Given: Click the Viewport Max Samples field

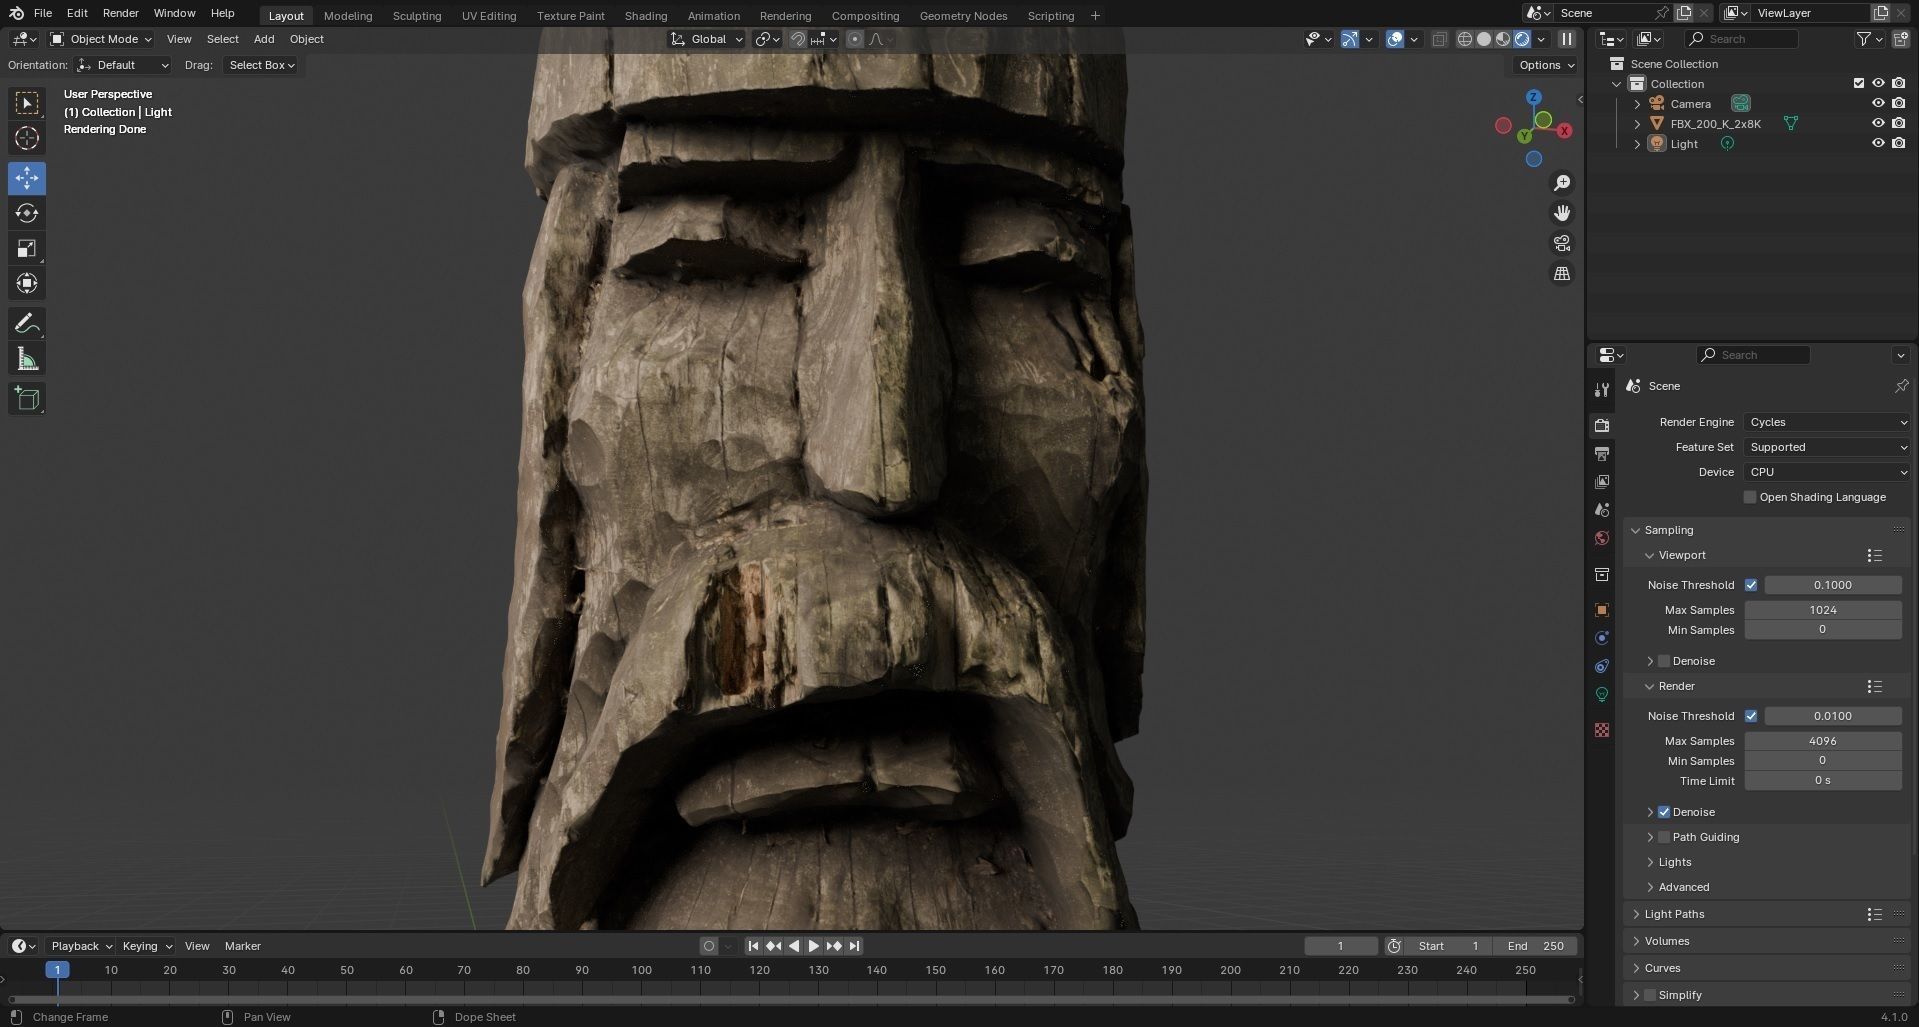Looking at the screenshot, I should [x=1823, y=610].
